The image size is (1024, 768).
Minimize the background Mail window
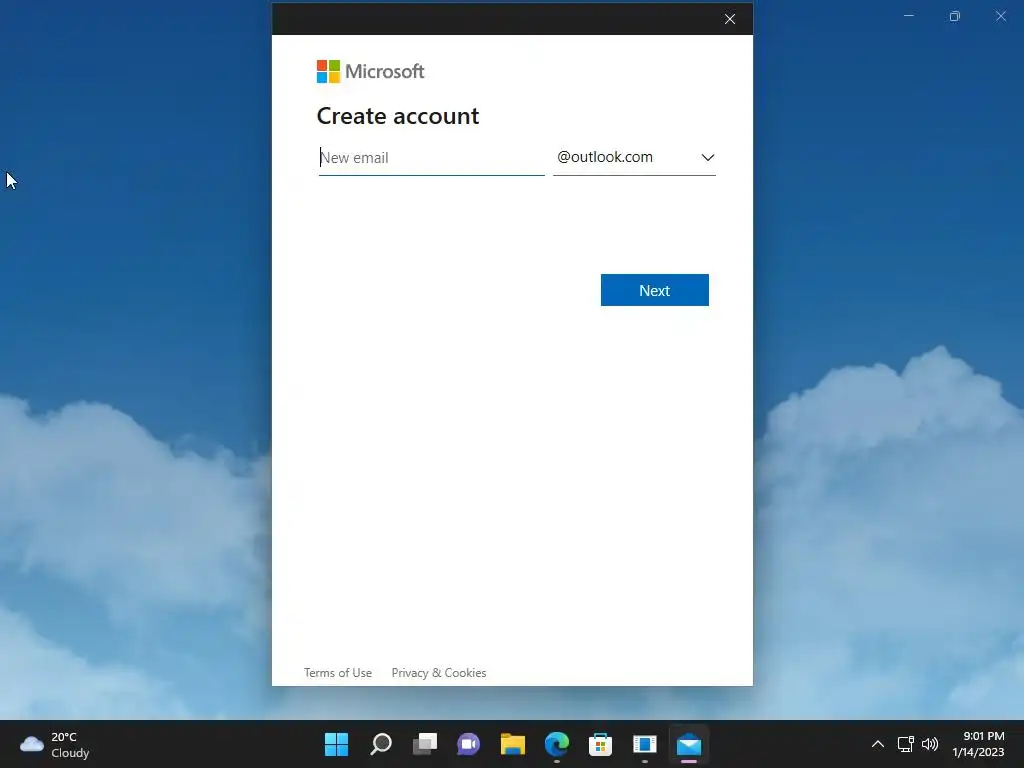coord(908,16)
